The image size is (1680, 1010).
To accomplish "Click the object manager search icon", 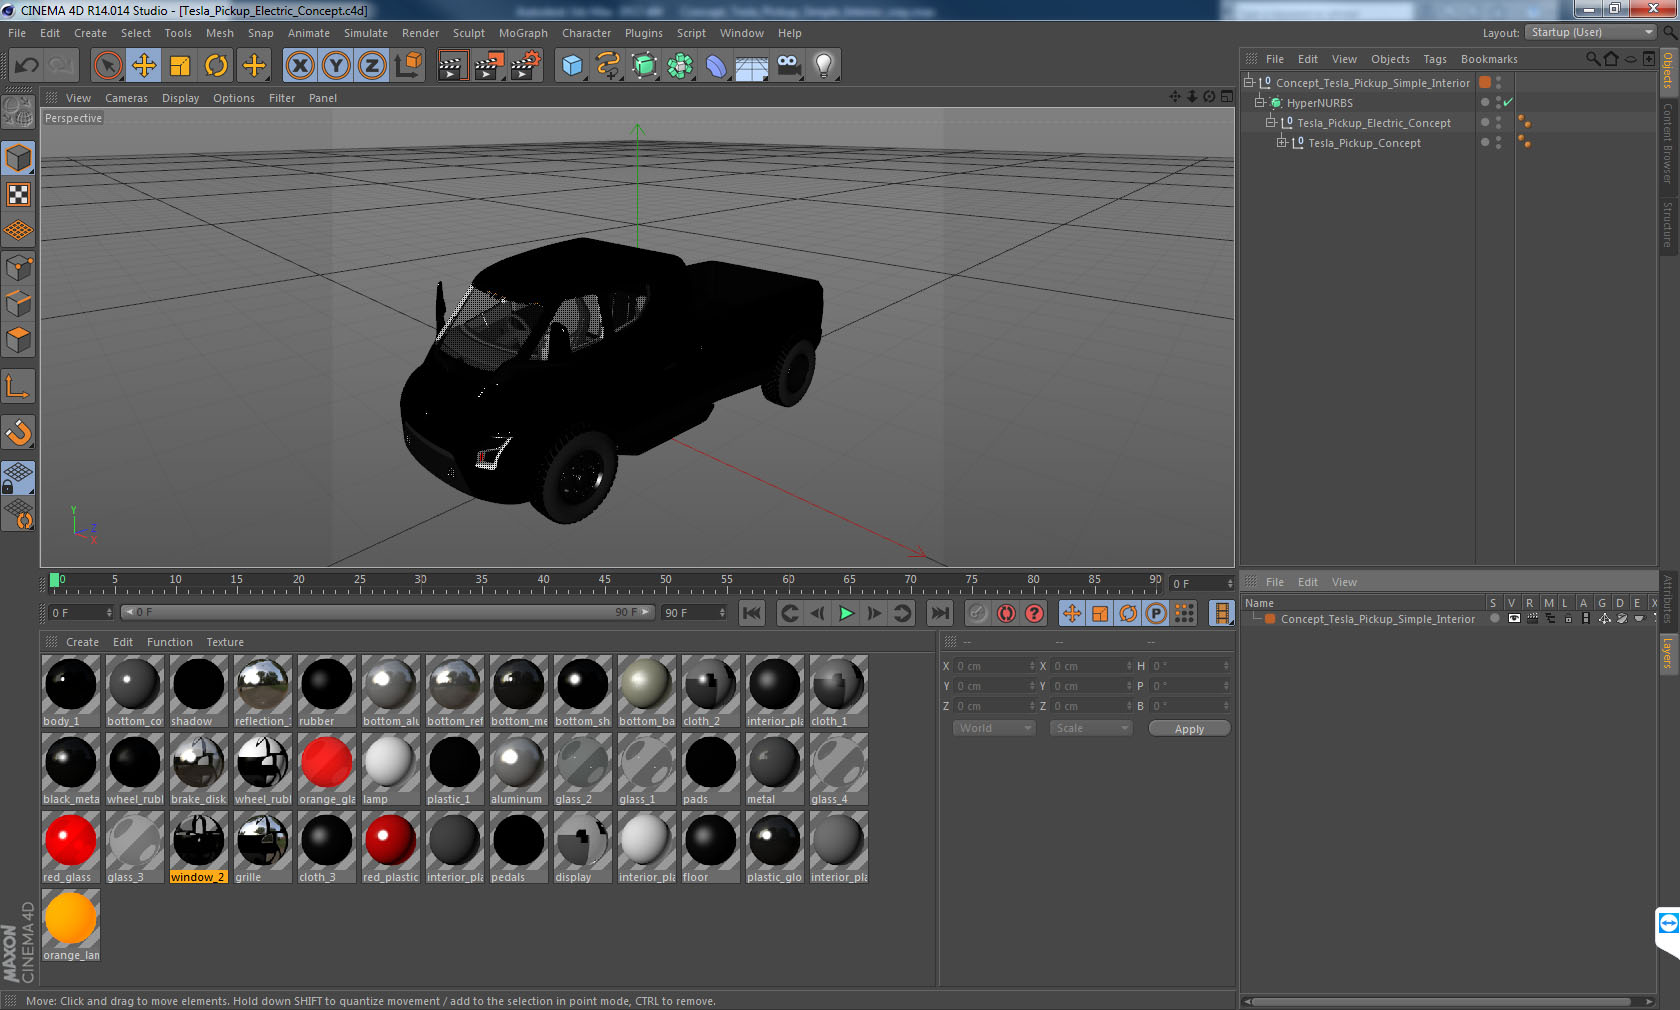I will tap(1592, 59).
